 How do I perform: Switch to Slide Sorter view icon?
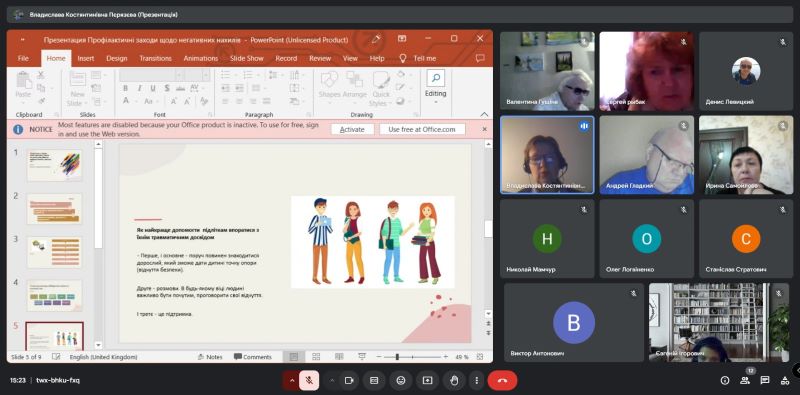pos(316,357)
